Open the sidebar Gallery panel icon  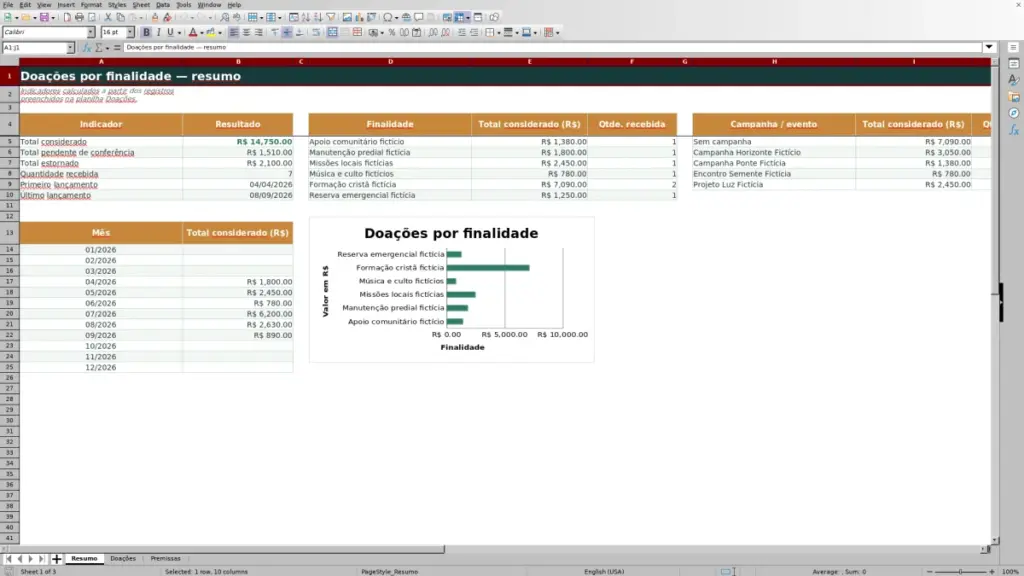coord(1014,97)
